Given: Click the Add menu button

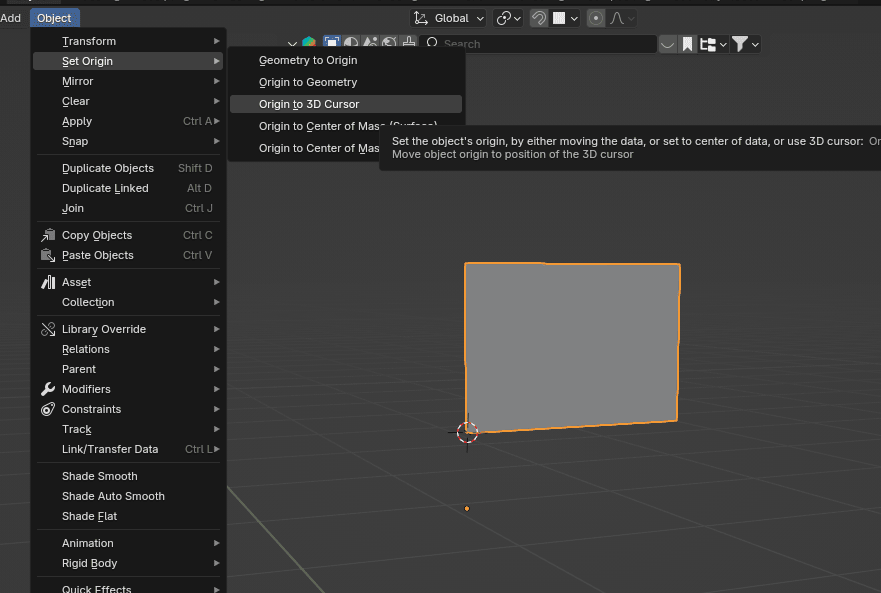Looking at the screenshot, I should click(11, 18).
